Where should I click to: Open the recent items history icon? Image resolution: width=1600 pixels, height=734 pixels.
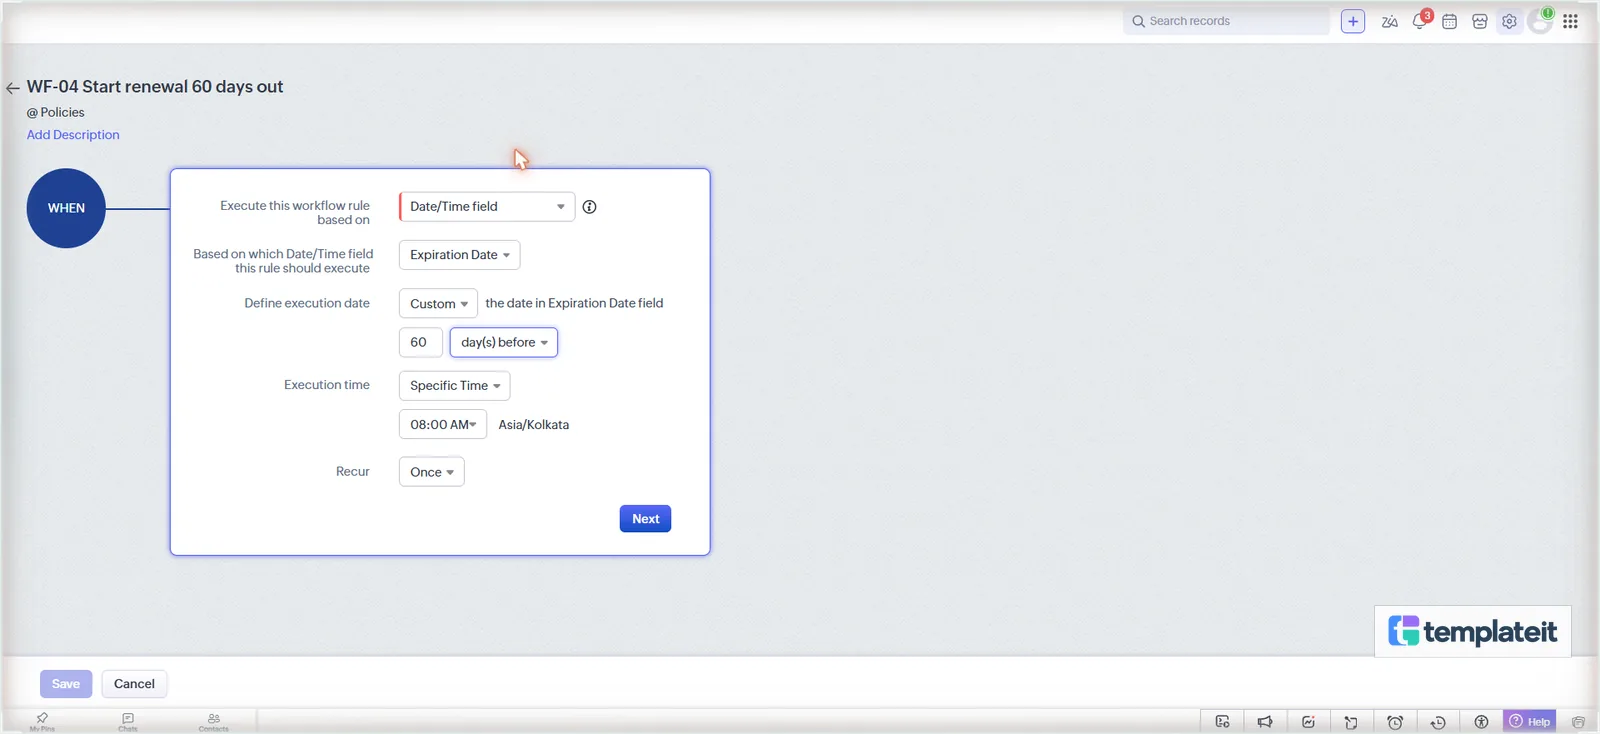tap(1438, 722)
